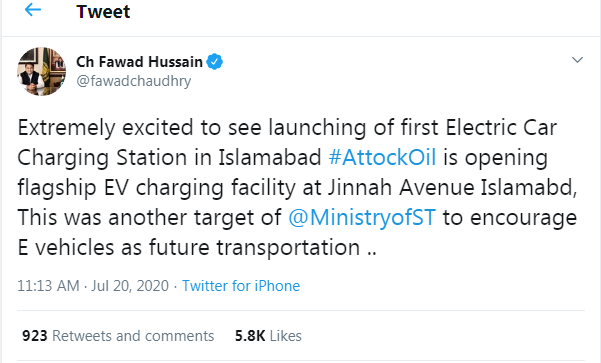Click the word Likes in the stats row
Image resolution: width=601 pixels, height=363 pixels.
pyautogui.click(x=286, y=336)
